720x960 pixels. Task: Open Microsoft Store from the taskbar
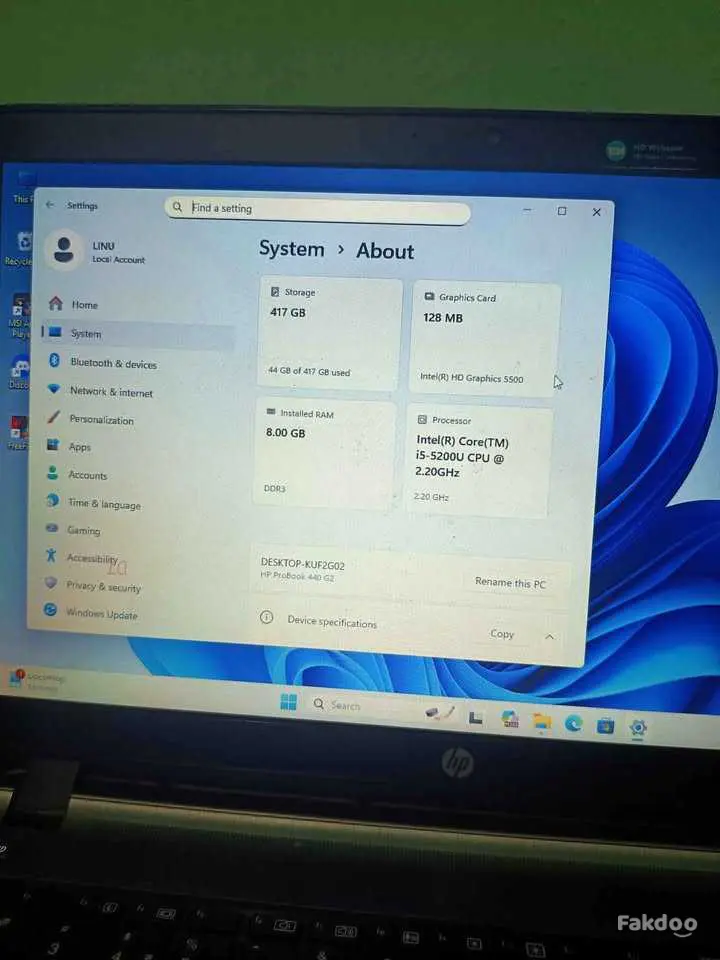[x=606, y=726]
